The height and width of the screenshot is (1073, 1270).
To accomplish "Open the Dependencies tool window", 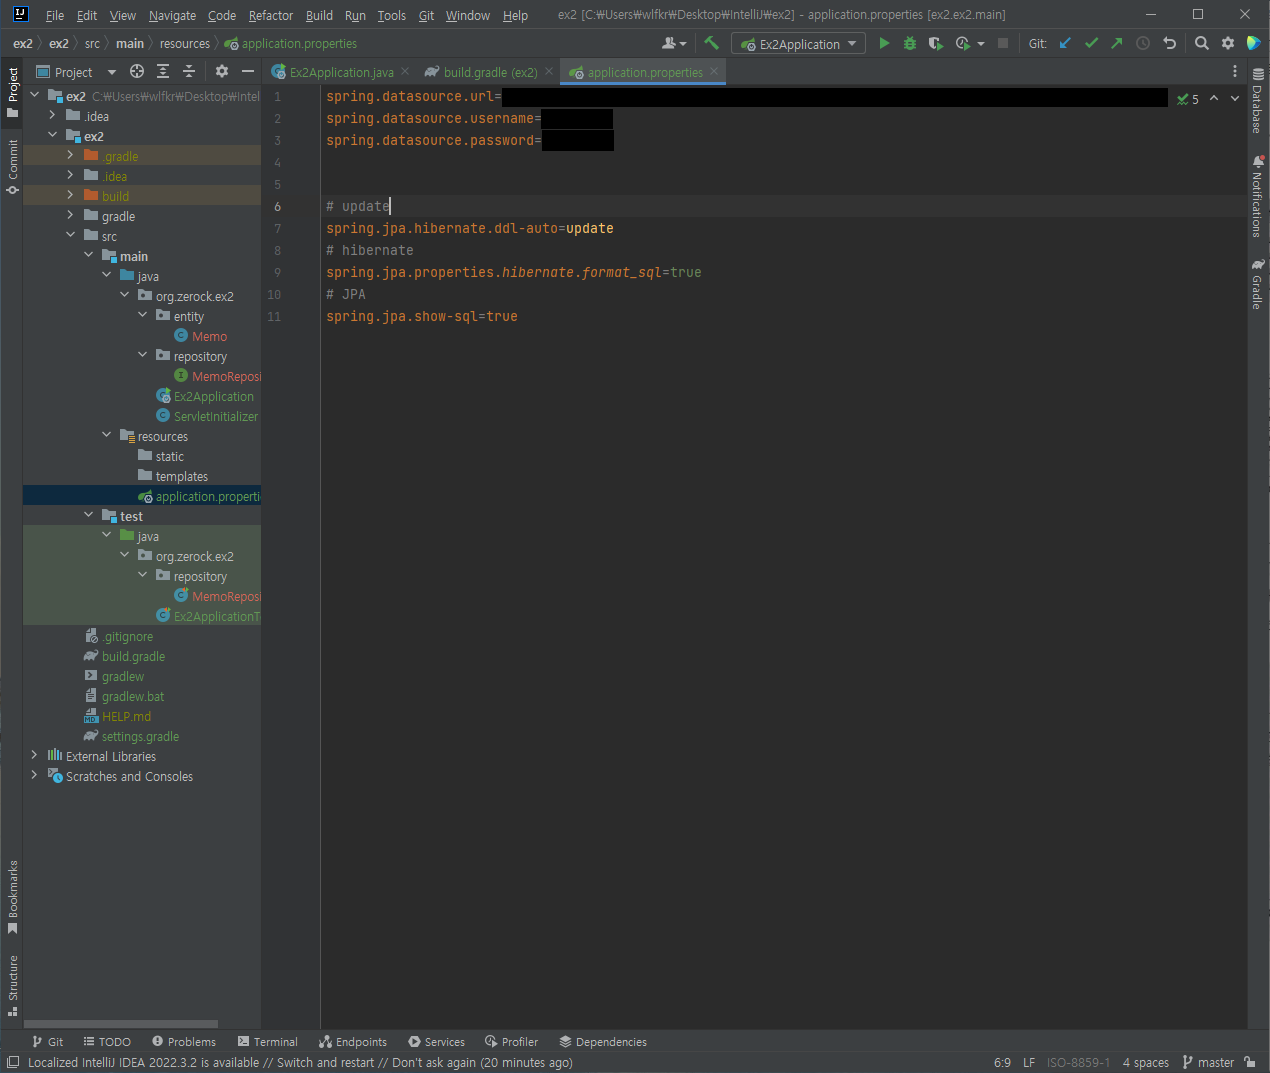I will pos(603,1041).
